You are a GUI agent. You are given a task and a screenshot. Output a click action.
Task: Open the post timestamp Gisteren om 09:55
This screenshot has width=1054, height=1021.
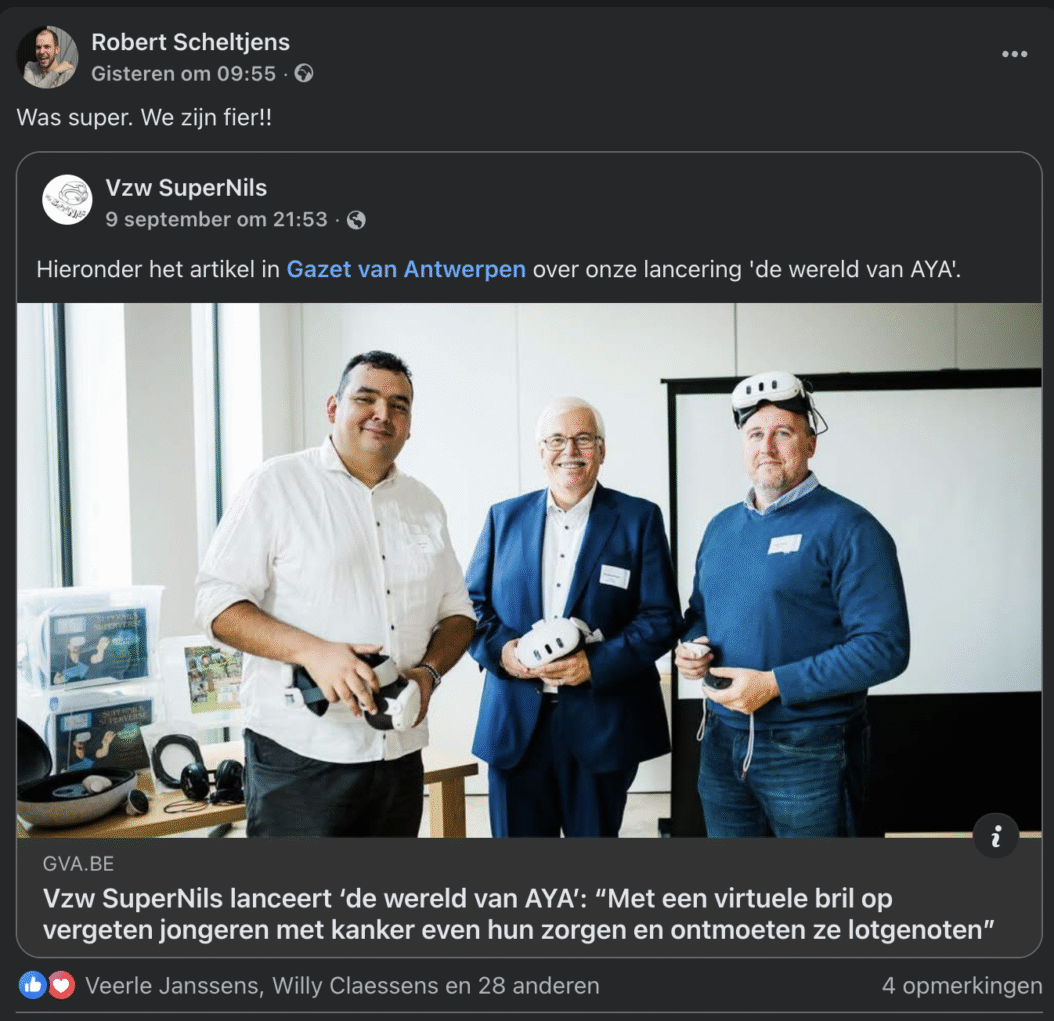point(184,73)
